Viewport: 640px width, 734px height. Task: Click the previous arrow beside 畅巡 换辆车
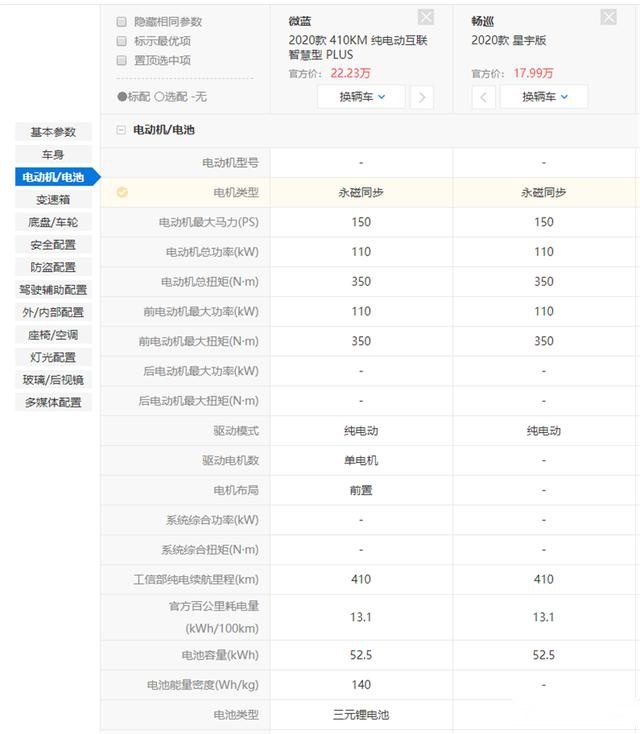[x=484, y=97]
